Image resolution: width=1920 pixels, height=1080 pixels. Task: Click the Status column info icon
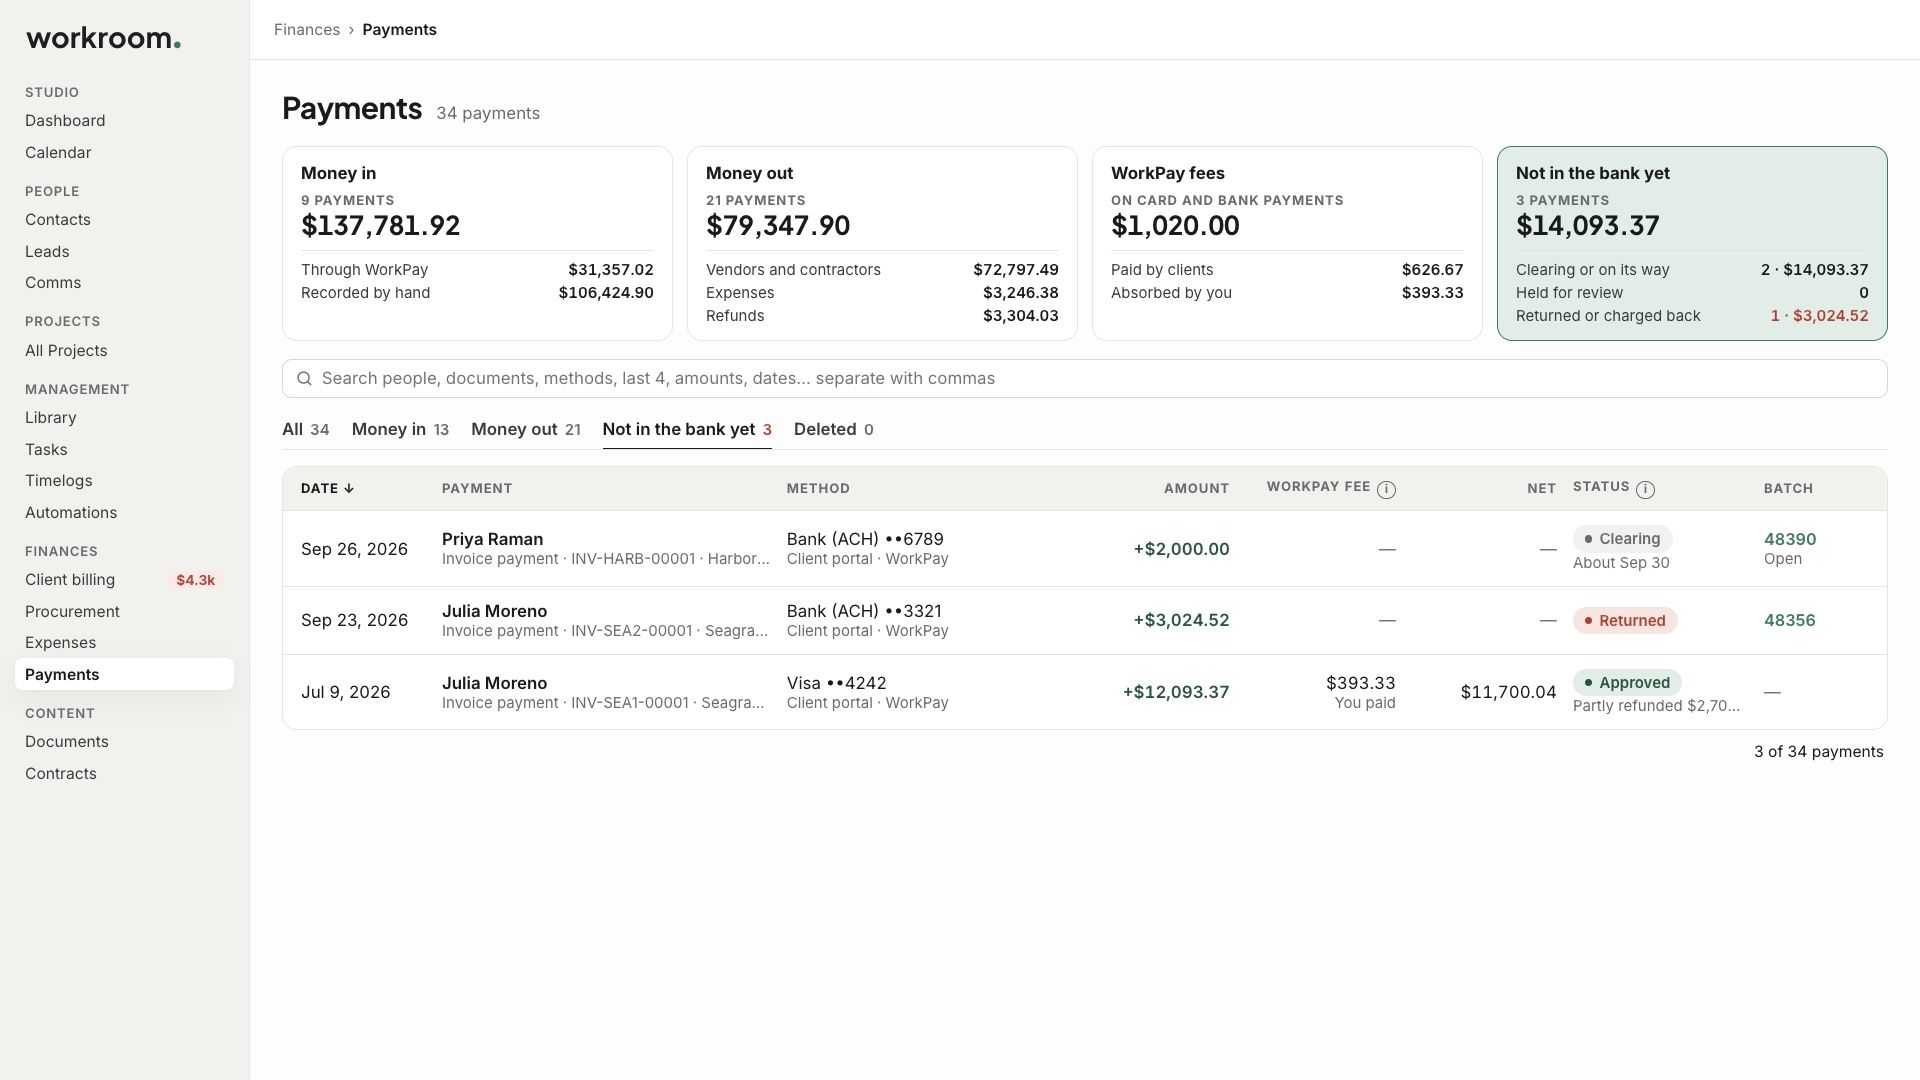coord(1645,489)
